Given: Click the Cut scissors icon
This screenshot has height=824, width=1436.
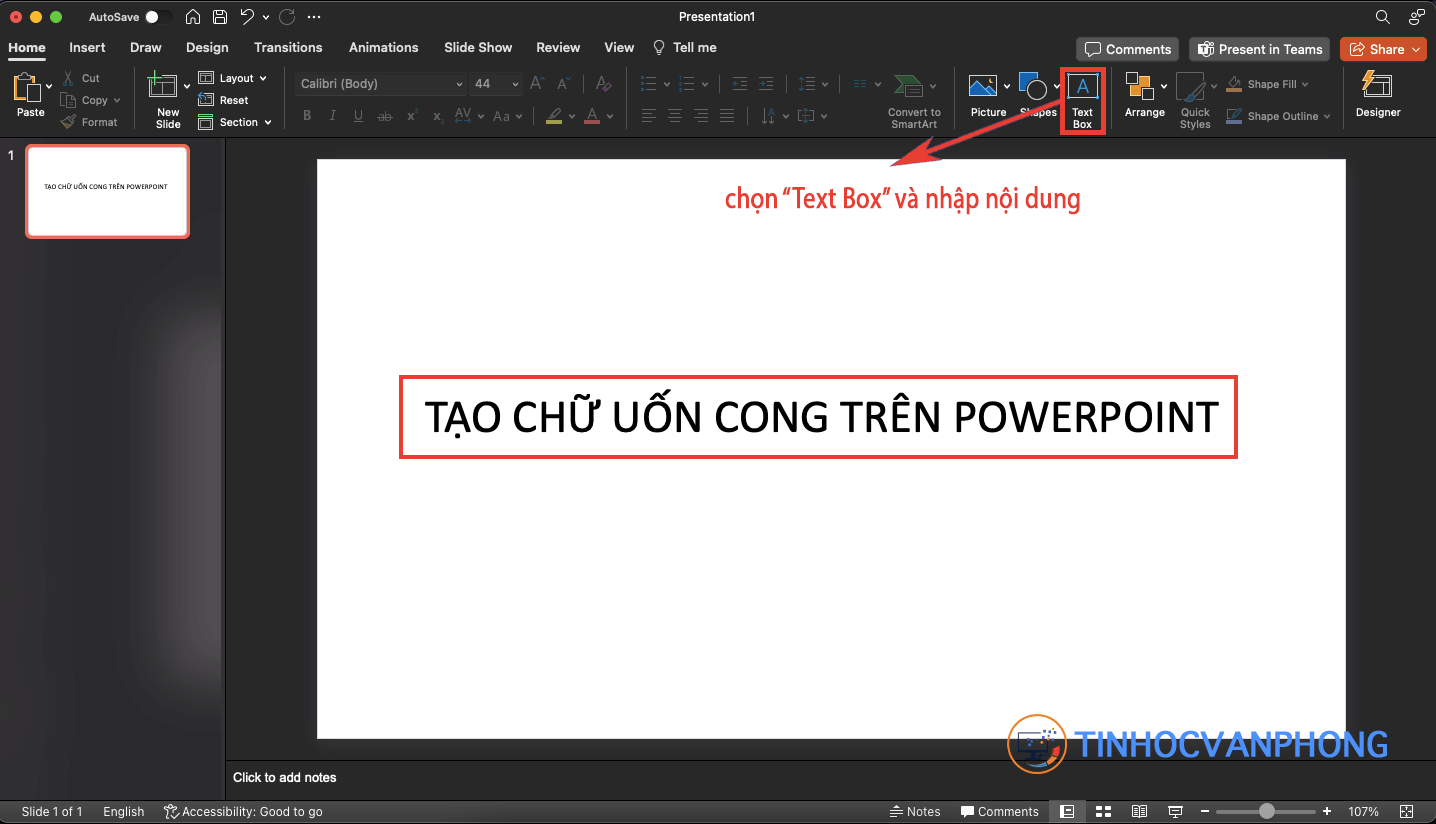Looking at the screenshot, I should click(68, 78).
